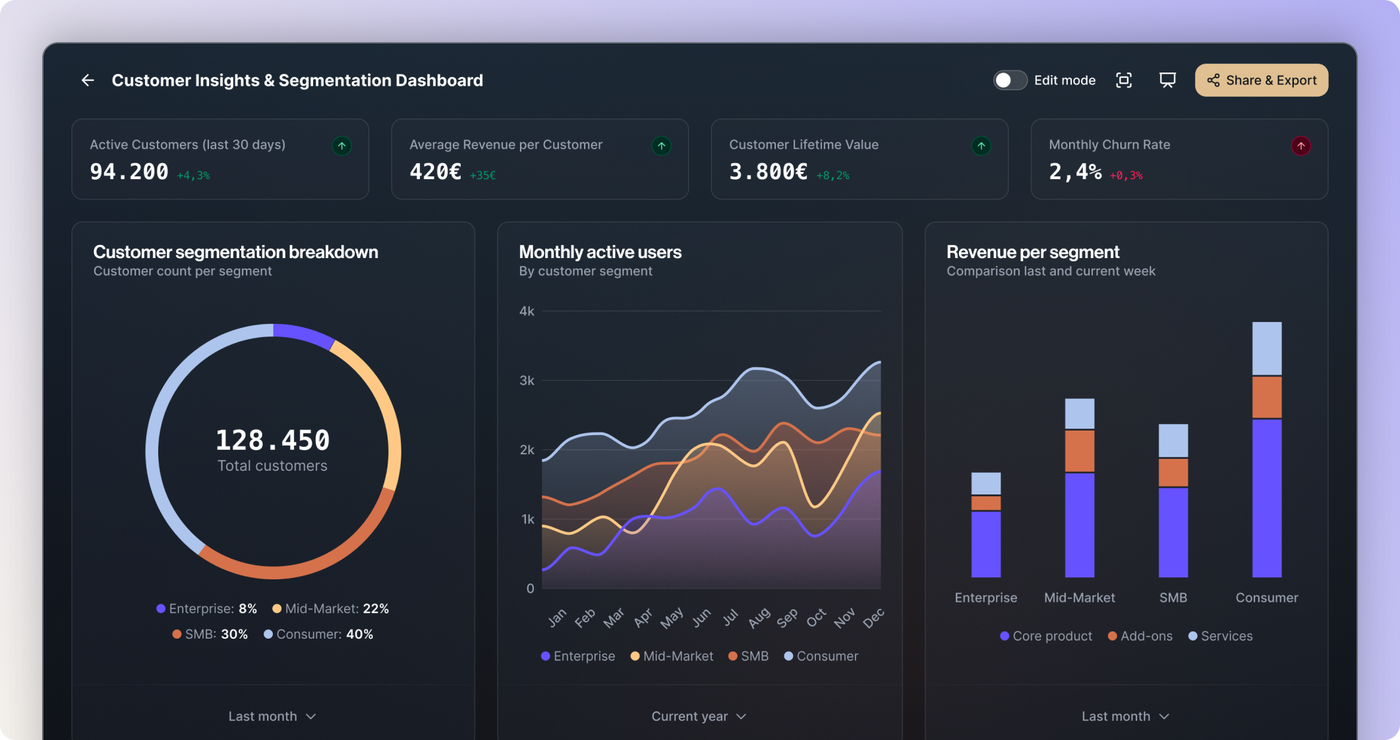Click the Core product color dot in the legend
The height and width of the screenshot is (740, 1400).
(x=1003, y=636)
